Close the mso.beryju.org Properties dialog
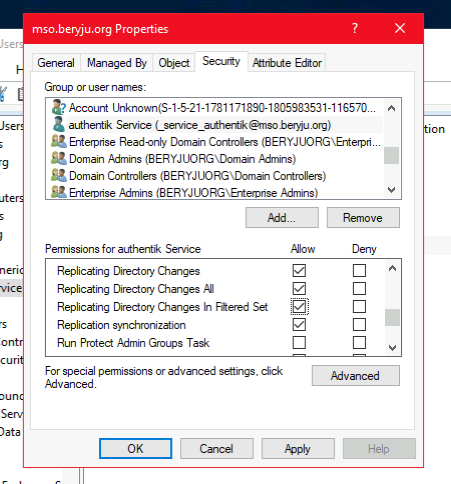This screenshot has height=484, width=451. (400, 28)
